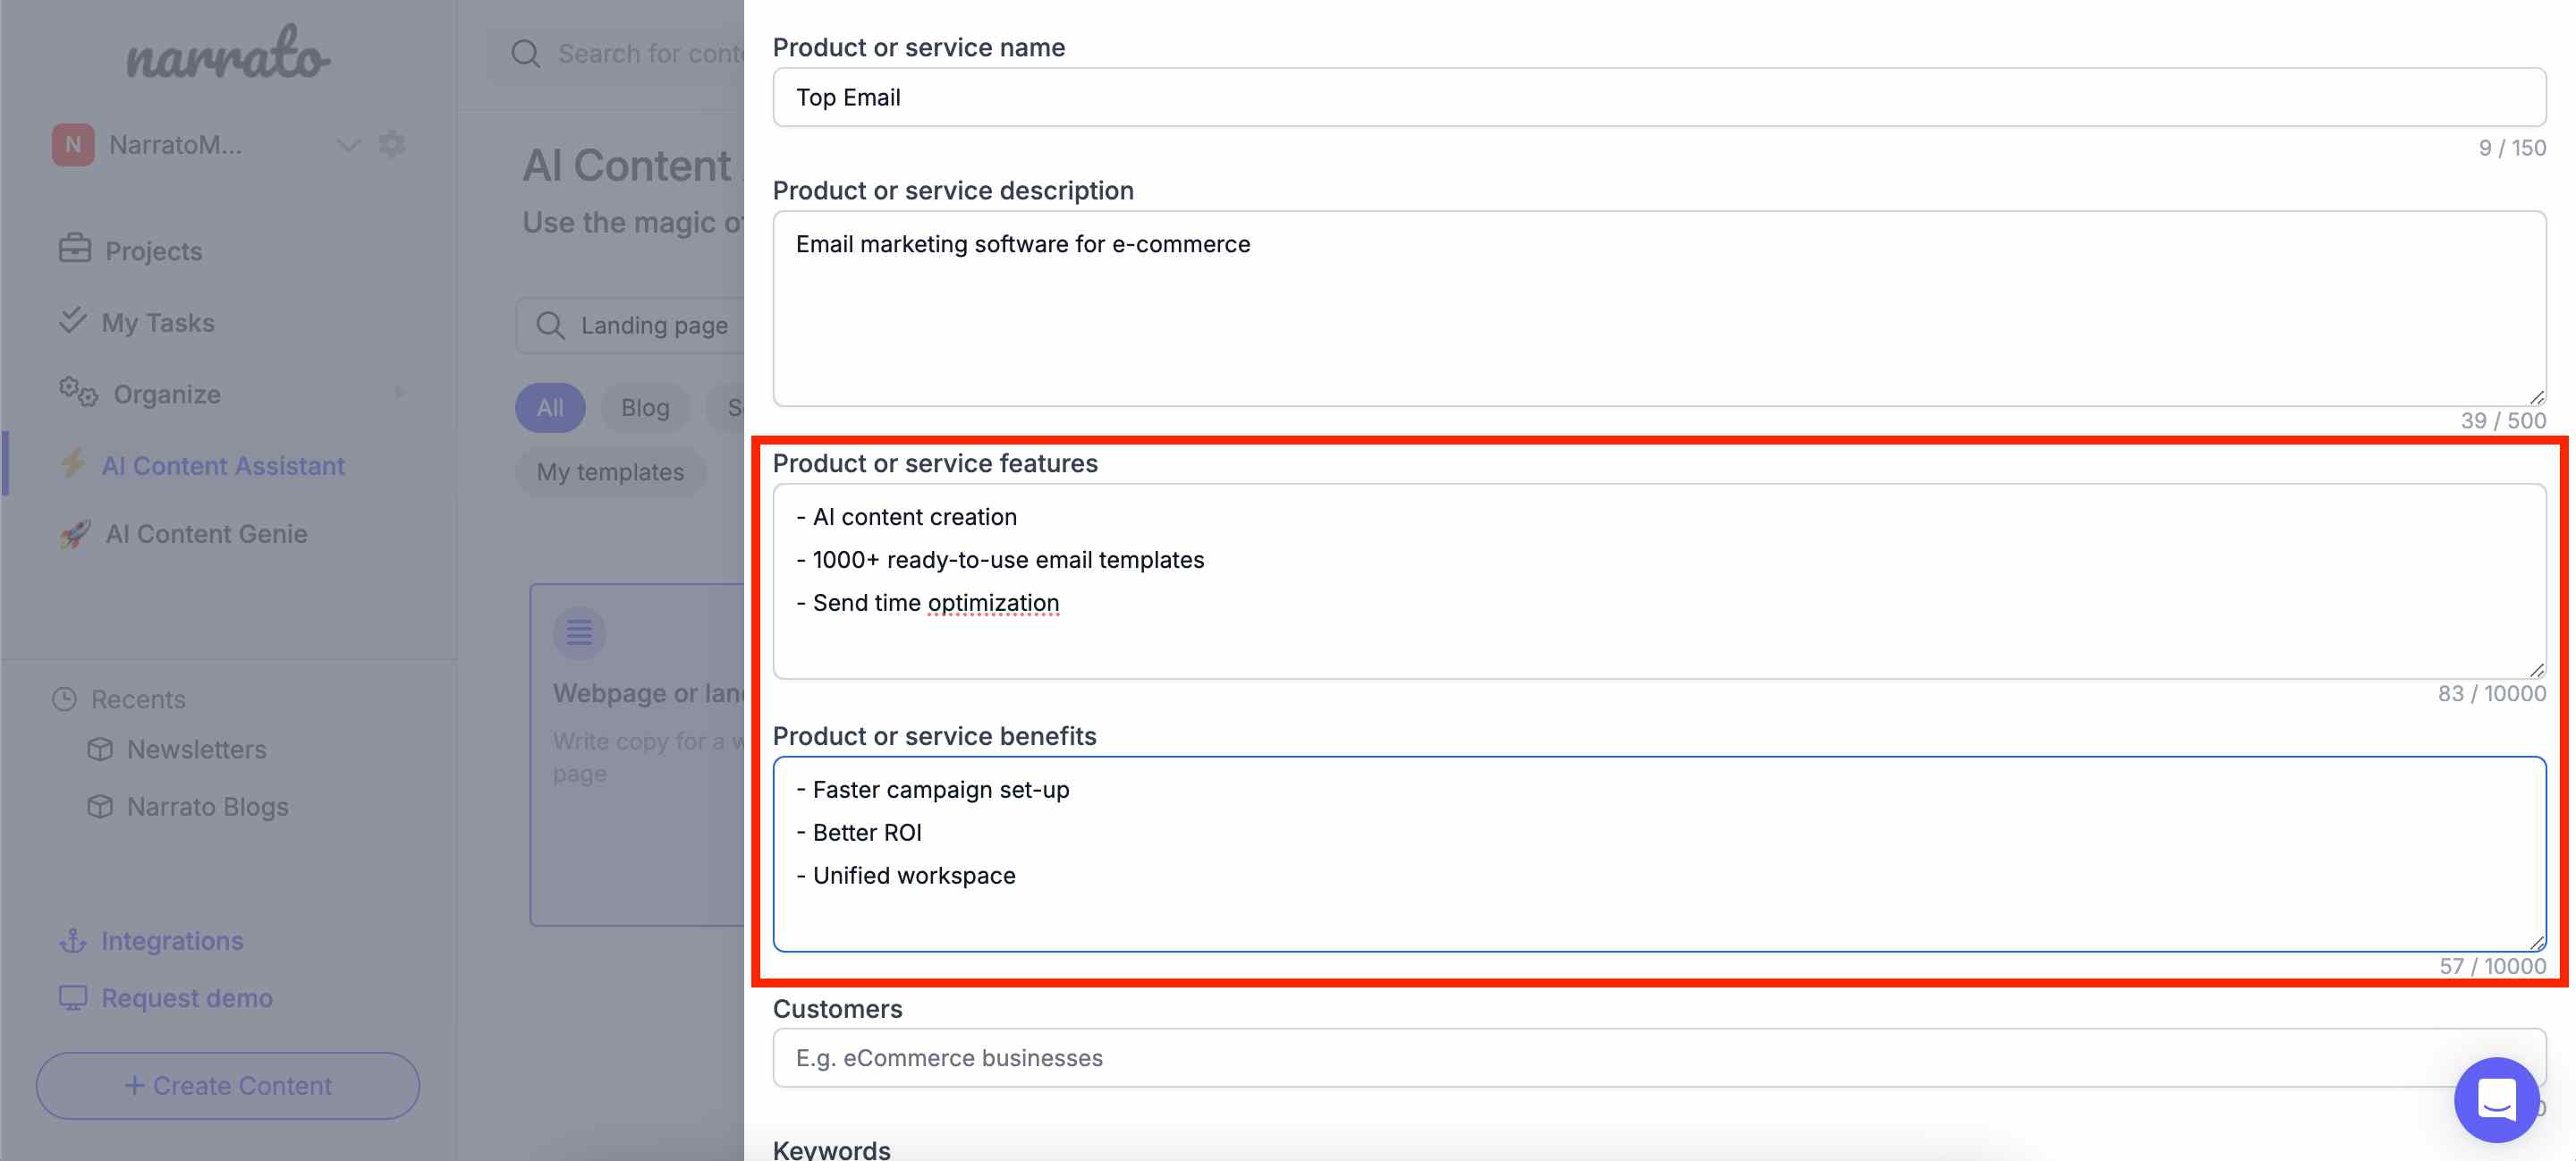Open AI Content Genie menu item
This screenshot has height=1161, width=2576.
pos(207,533)
